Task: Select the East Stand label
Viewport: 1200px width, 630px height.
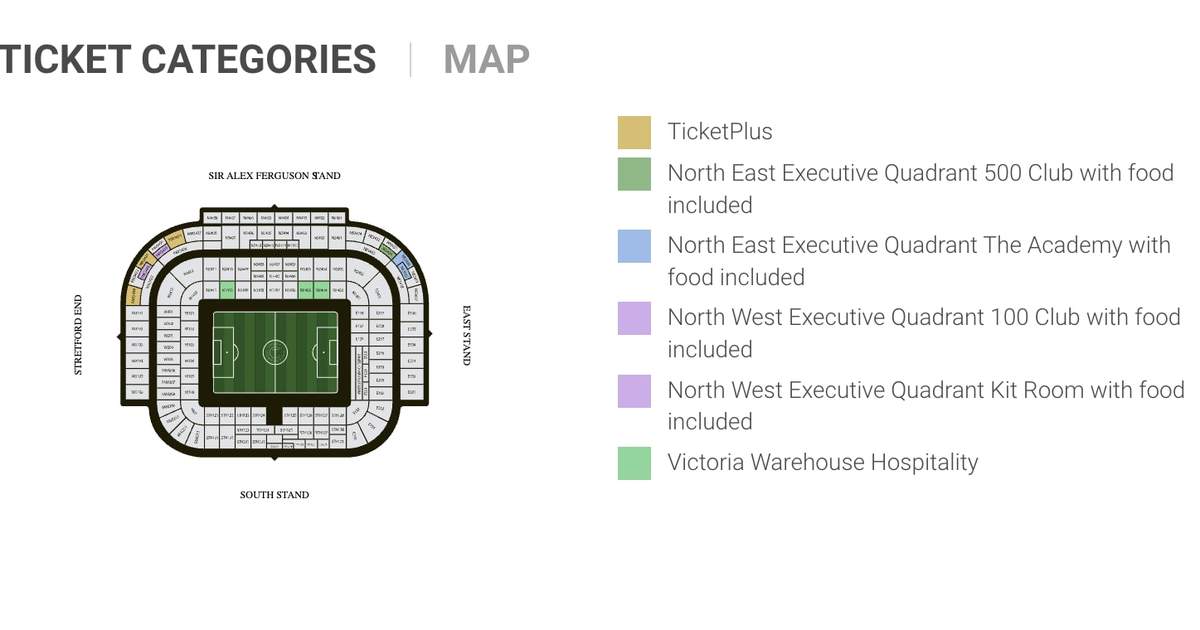Action: pos(466,336)
